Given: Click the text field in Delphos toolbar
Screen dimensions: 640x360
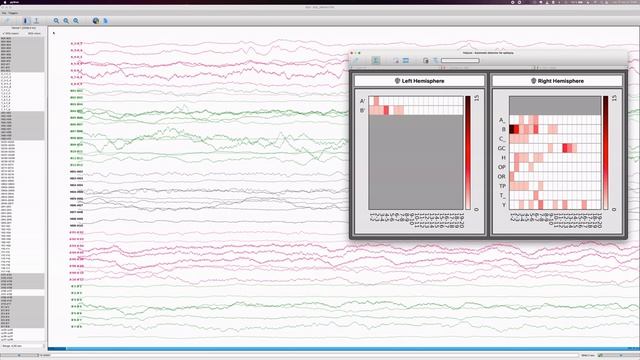Looking at the screenshot, I should tap(460, 60).
